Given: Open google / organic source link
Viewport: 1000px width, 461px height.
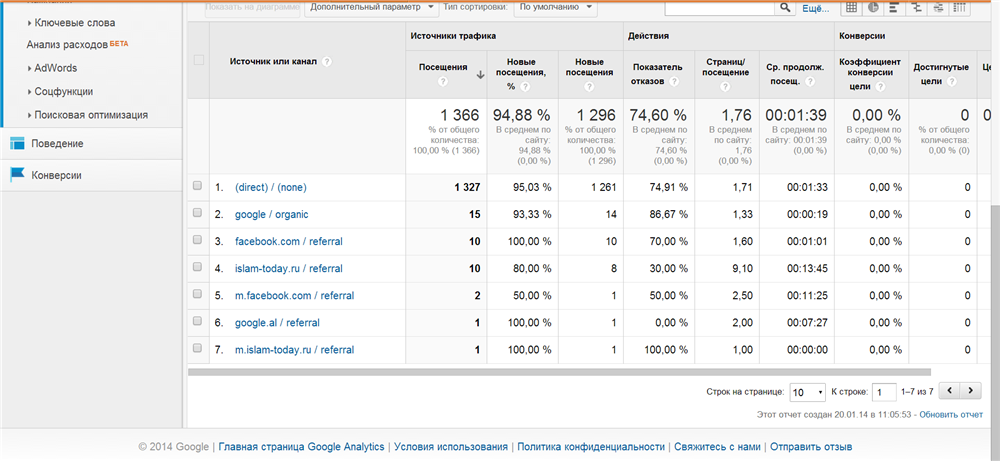Looking at the screenshot, I should 272,215.
